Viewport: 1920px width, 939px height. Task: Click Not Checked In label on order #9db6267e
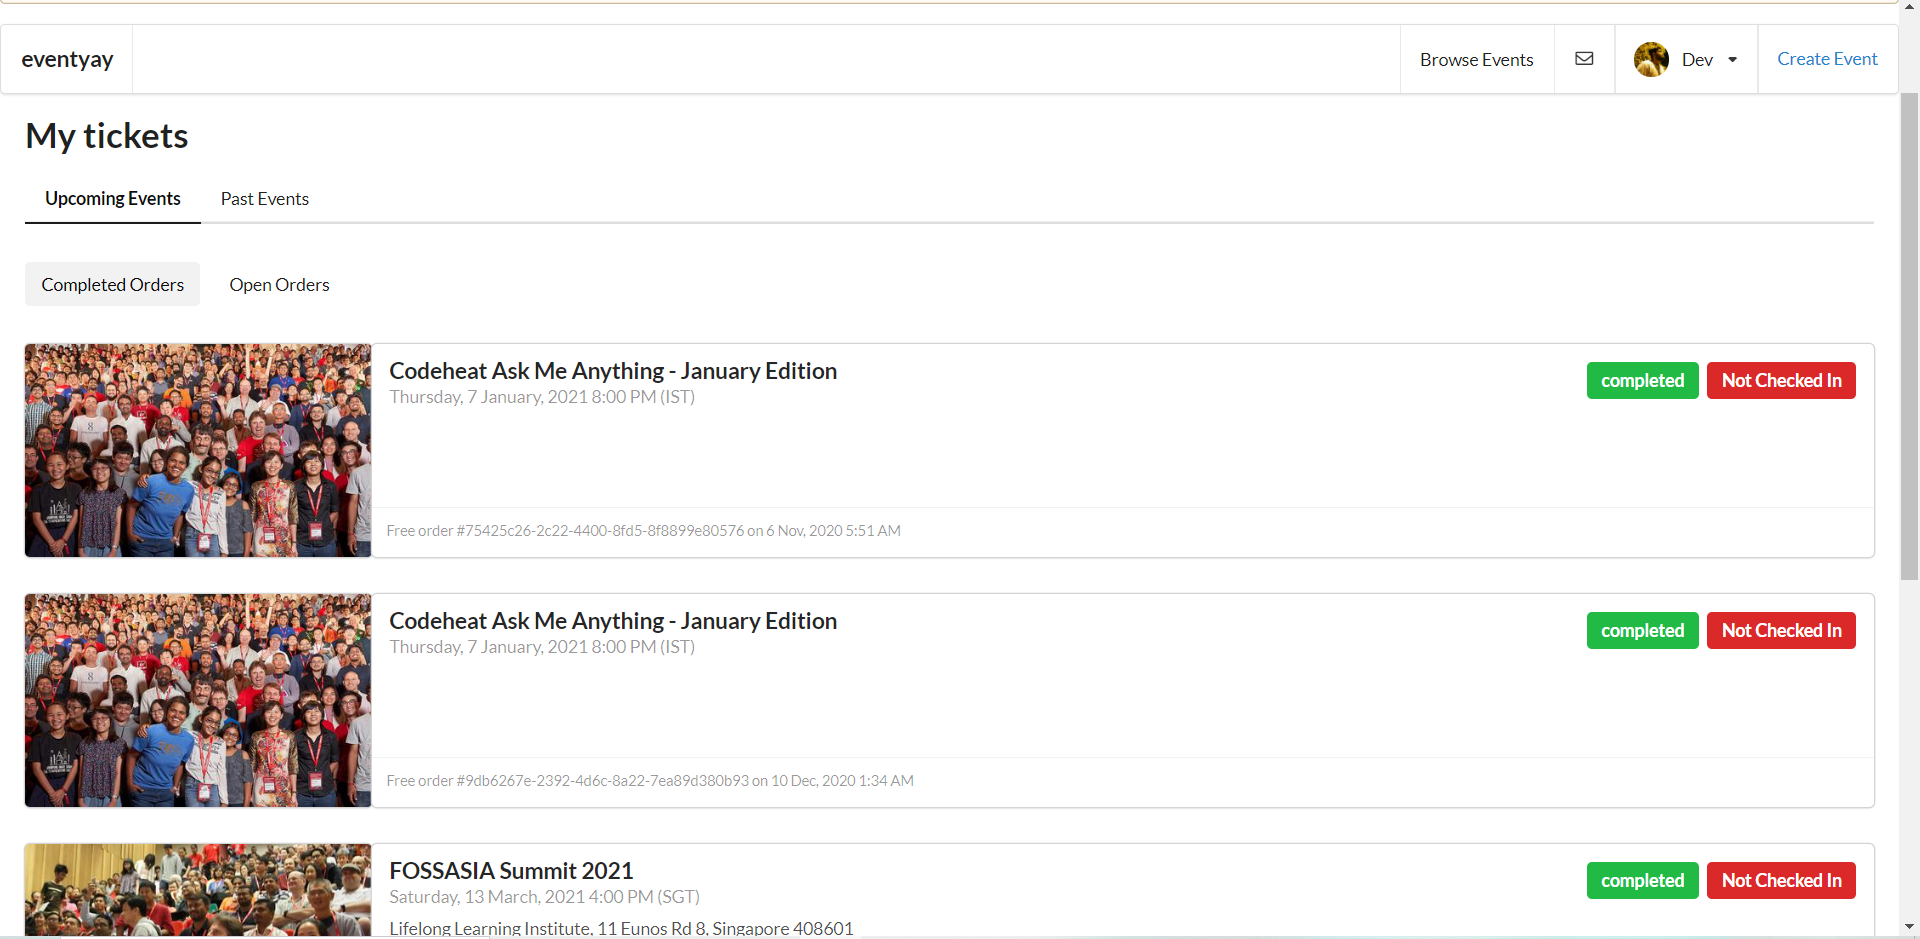[1781, 630]
